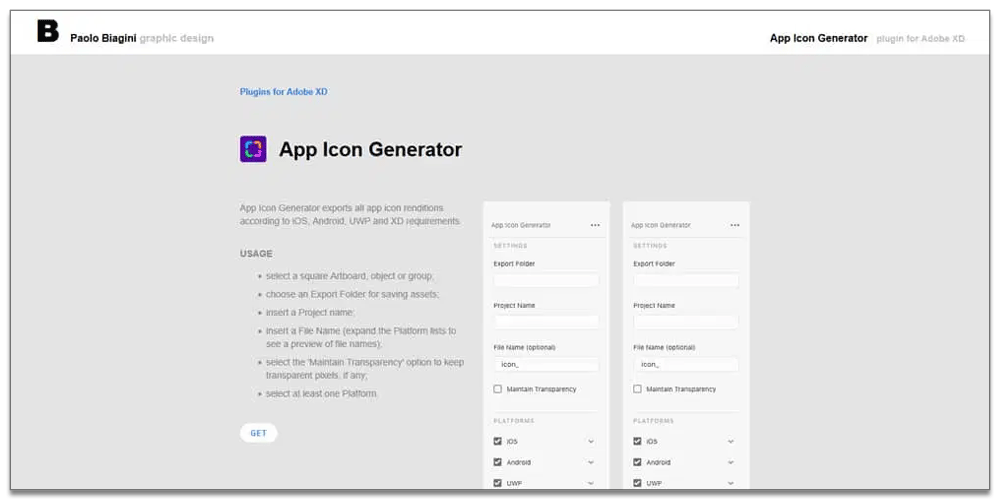The height and width of the screenshot is (500, 1000).
Task: Click 'select a square Artboard' bullet
Action: click(350, 276)
